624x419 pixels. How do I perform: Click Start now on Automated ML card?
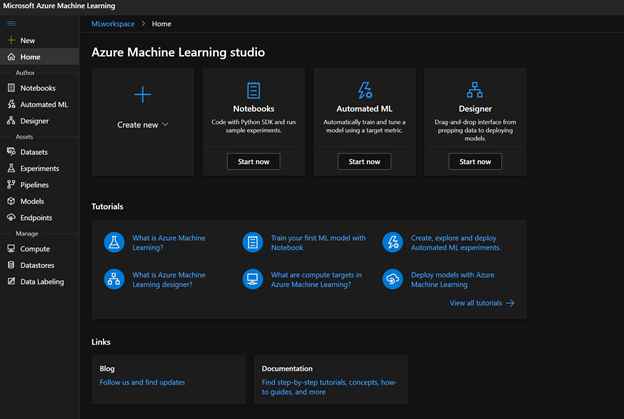364,162
